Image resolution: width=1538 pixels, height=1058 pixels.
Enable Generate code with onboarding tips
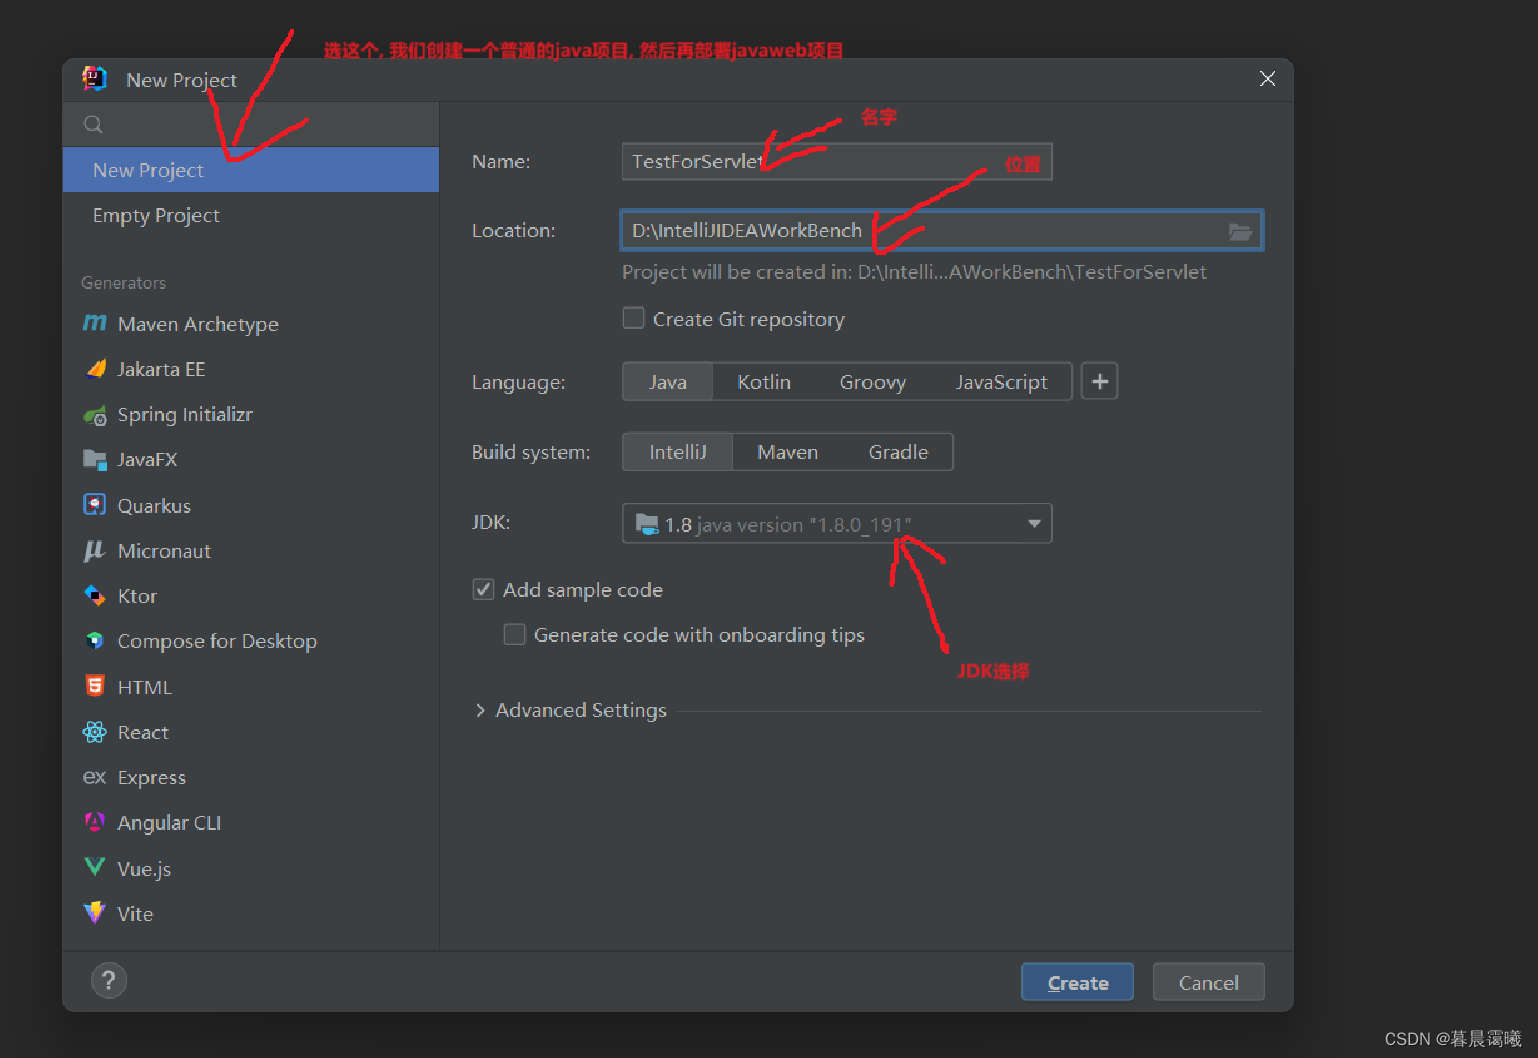(514, 634)
